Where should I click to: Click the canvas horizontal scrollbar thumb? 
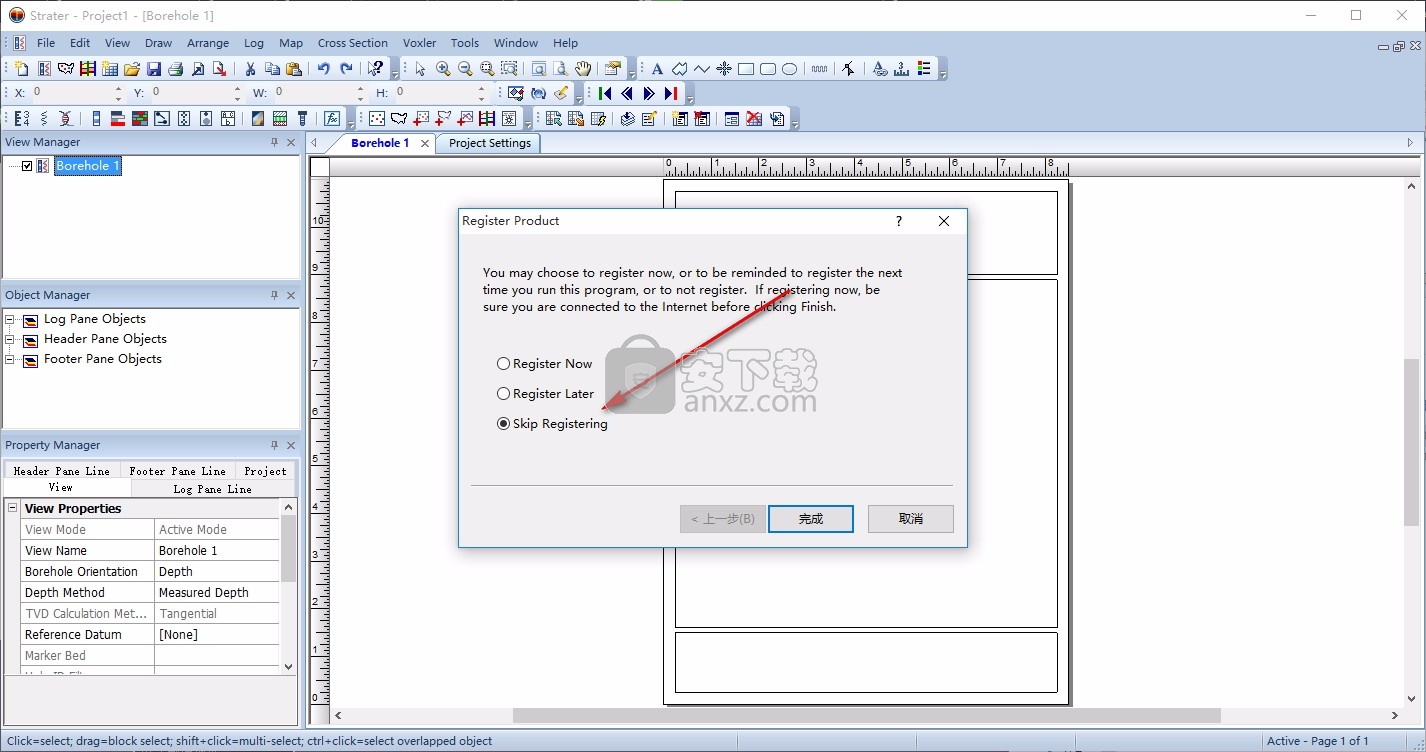(x=866, y=715)
